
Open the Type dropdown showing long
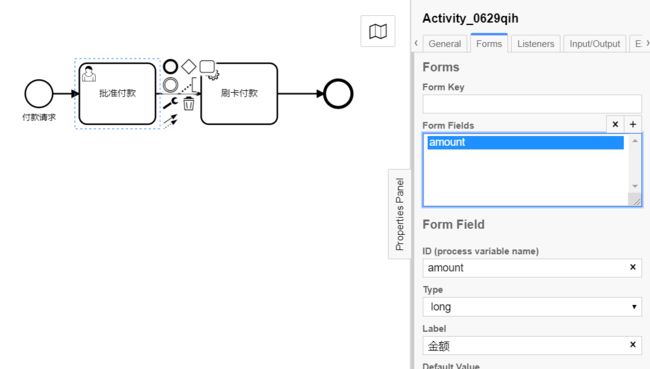(x=532, y=307)
